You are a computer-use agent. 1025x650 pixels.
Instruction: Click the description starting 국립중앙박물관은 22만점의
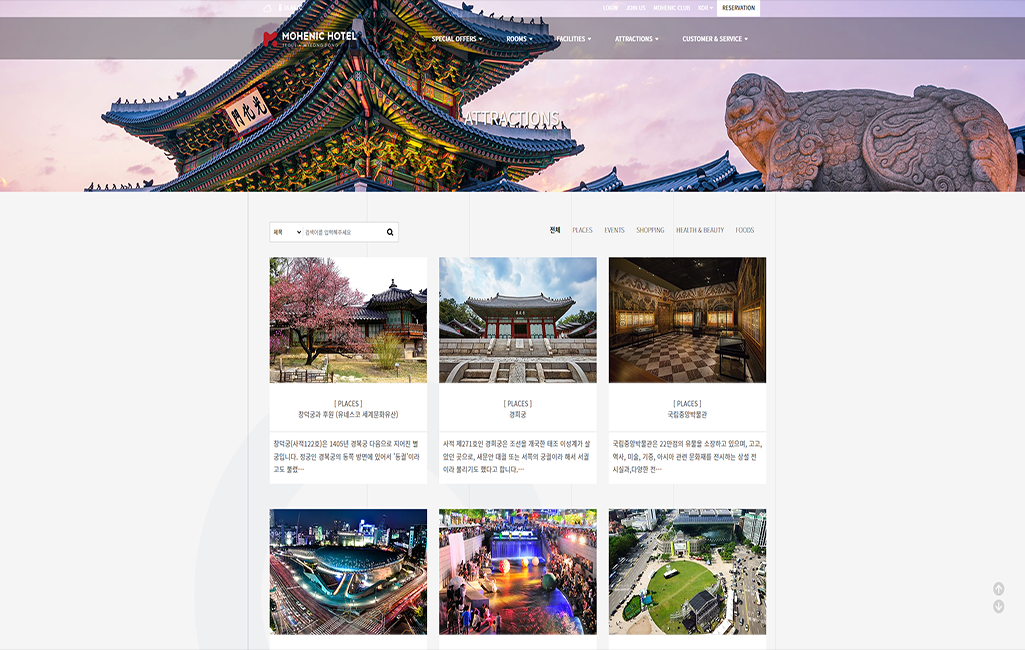687,456
